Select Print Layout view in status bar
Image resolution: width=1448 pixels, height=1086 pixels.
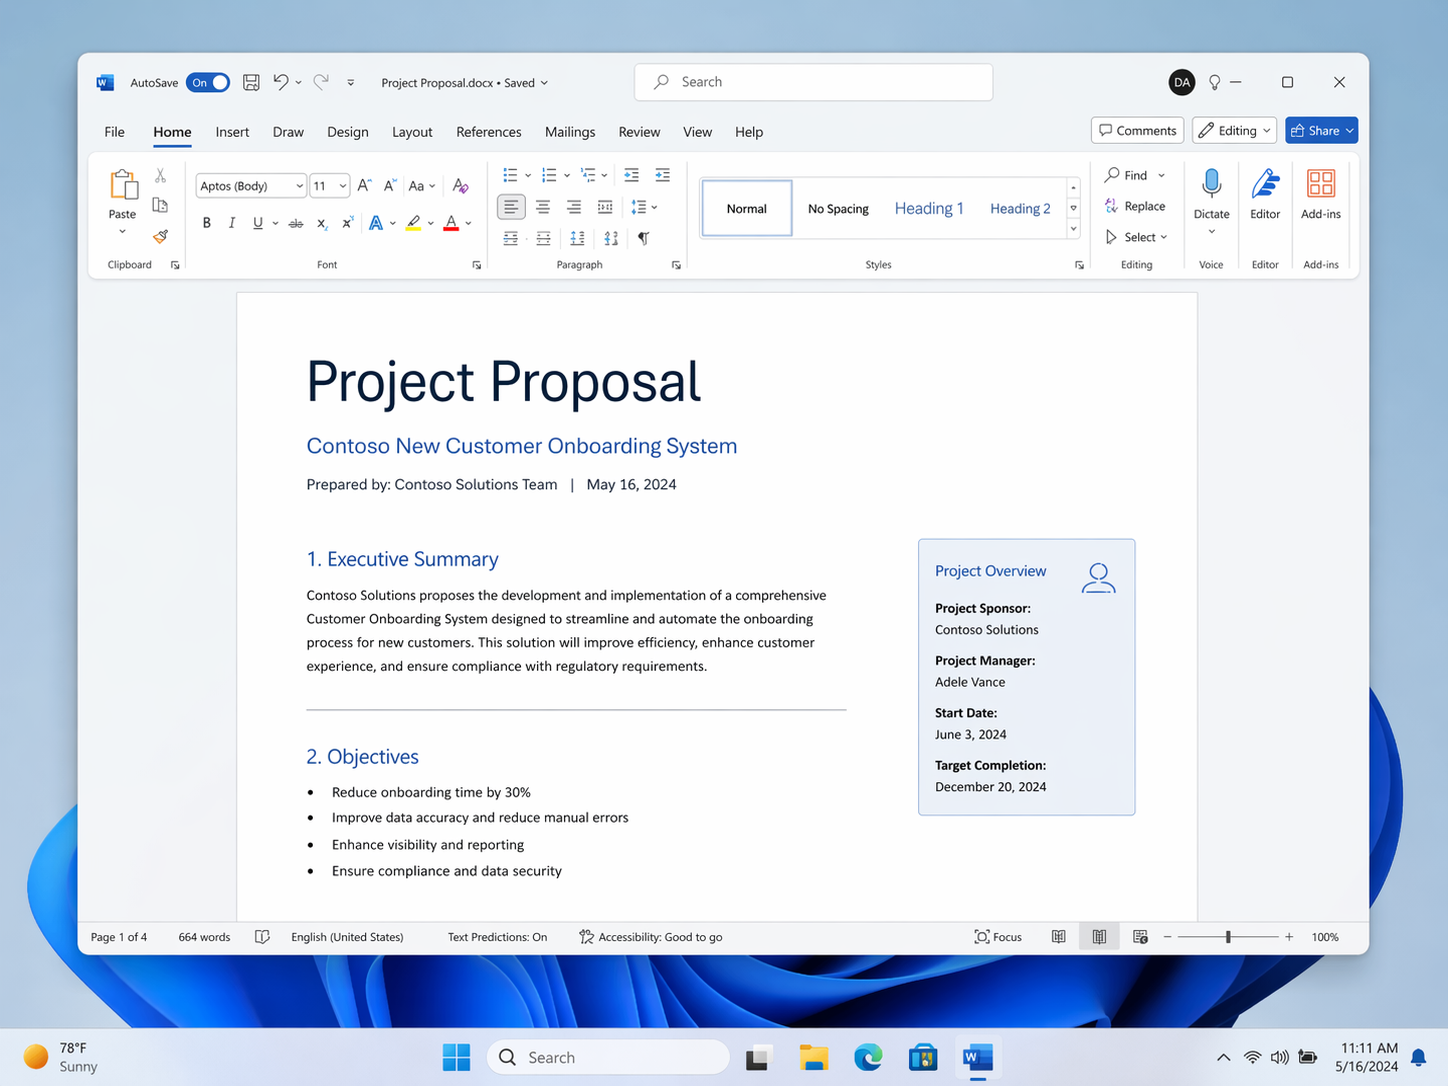[1099, 937]
